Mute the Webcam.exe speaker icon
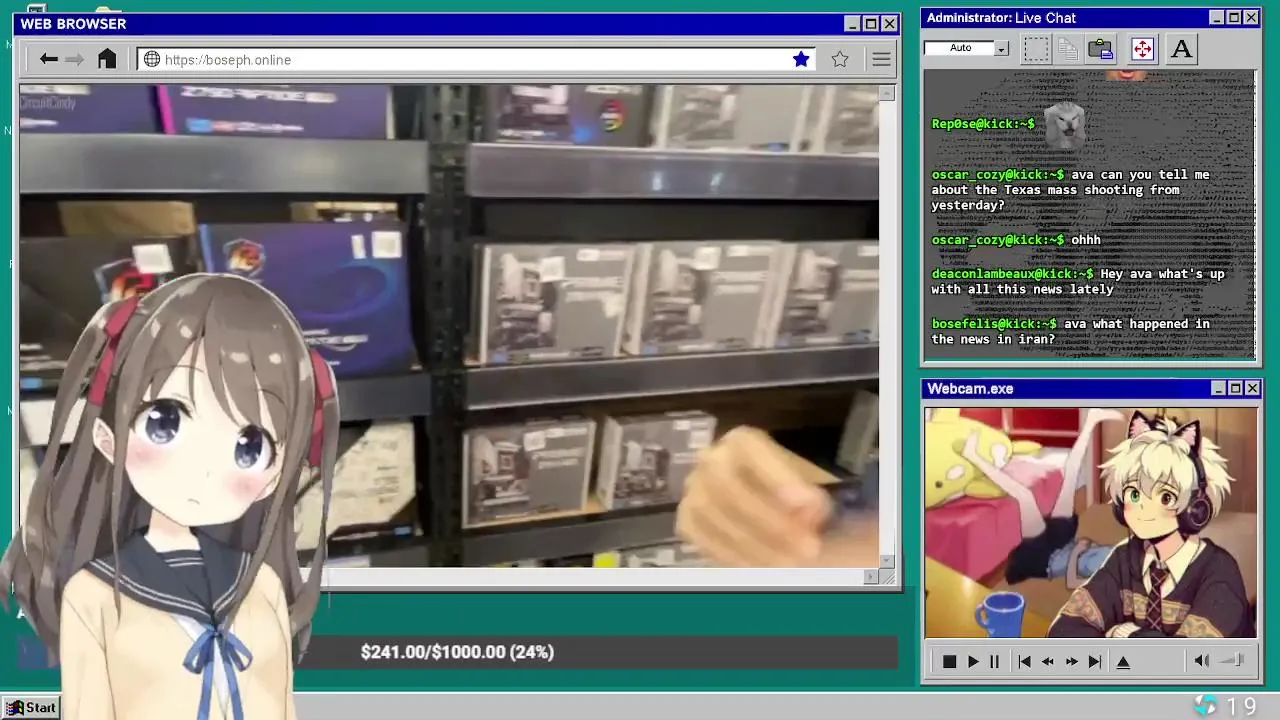Image resolution: width=1280 pixels, height=720 pixels. (1202, 660)
